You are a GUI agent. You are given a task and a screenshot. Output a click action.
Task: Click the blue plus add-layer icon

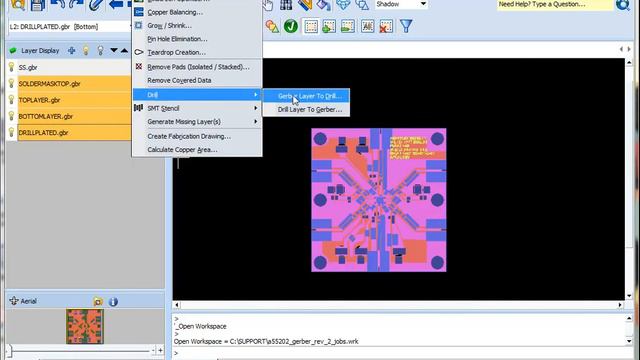(x=71, y=51)
